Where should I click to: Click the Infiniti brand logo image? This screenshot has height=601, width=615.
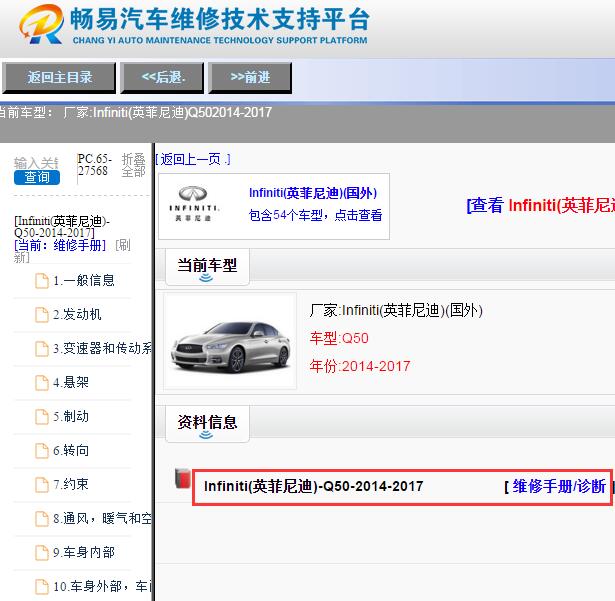[193, 204]
